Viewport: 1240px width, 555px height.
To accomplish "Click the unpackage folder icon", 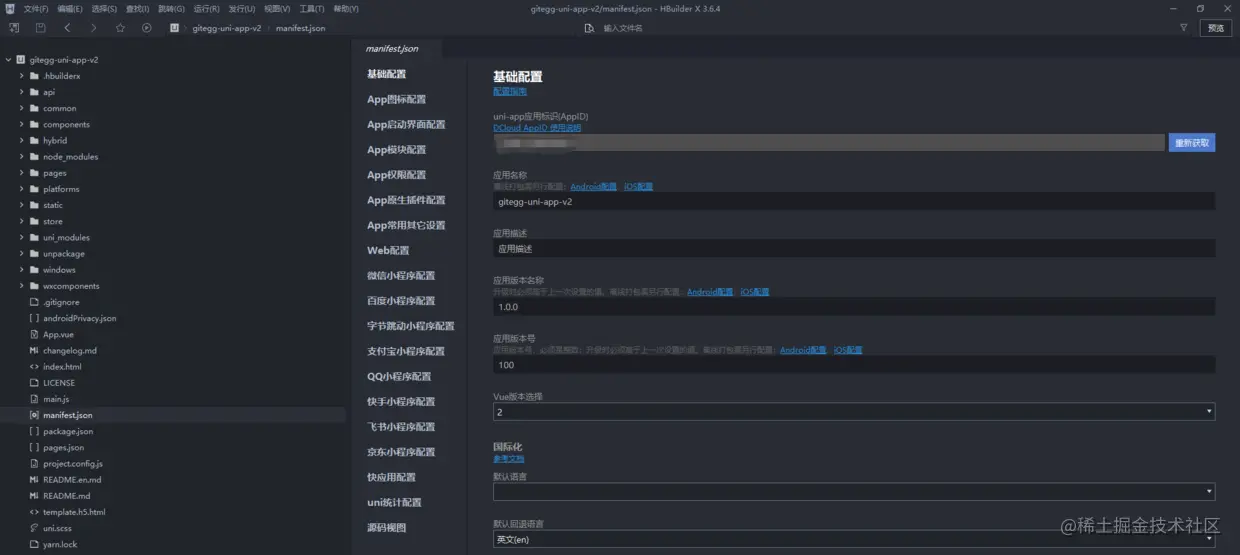I will click(x=34, y=254).
